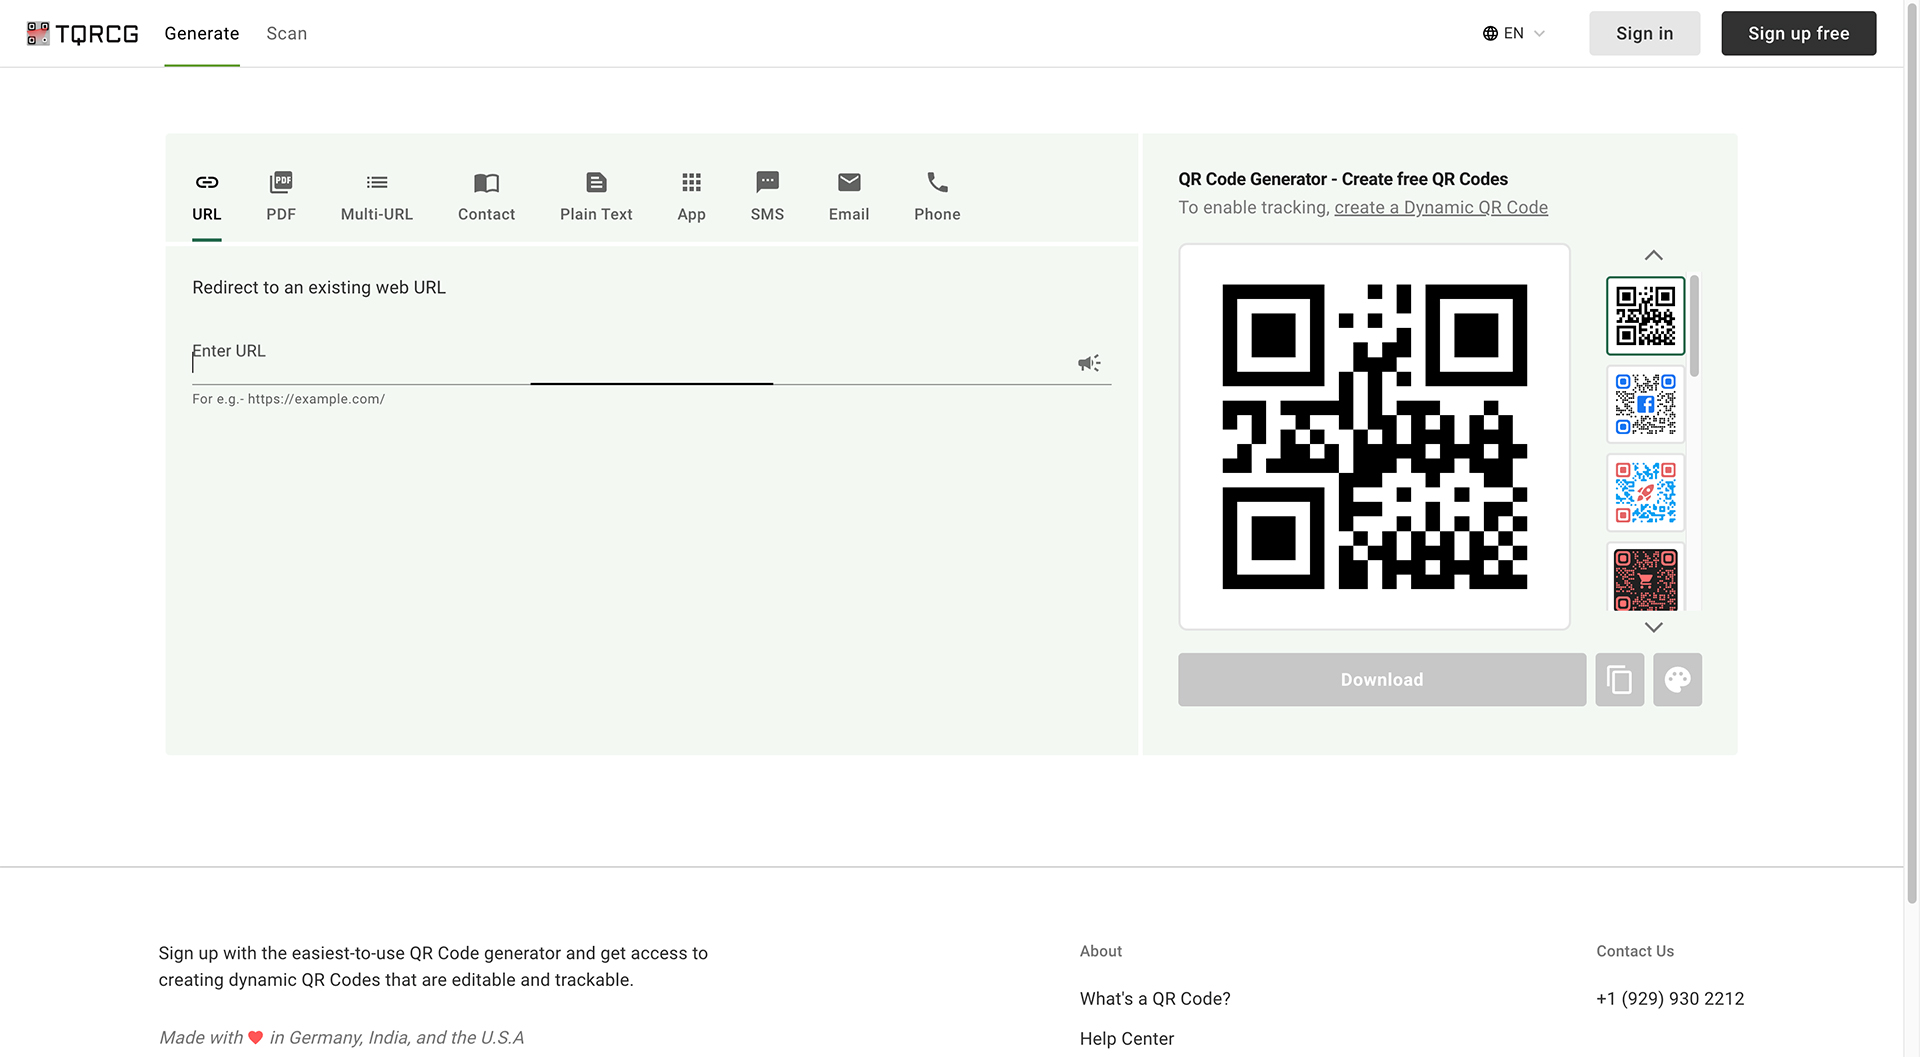This screenshot has height=1057, width=1920.
Task: Select the Multi-URL QR code type
Action: (377, 196)
